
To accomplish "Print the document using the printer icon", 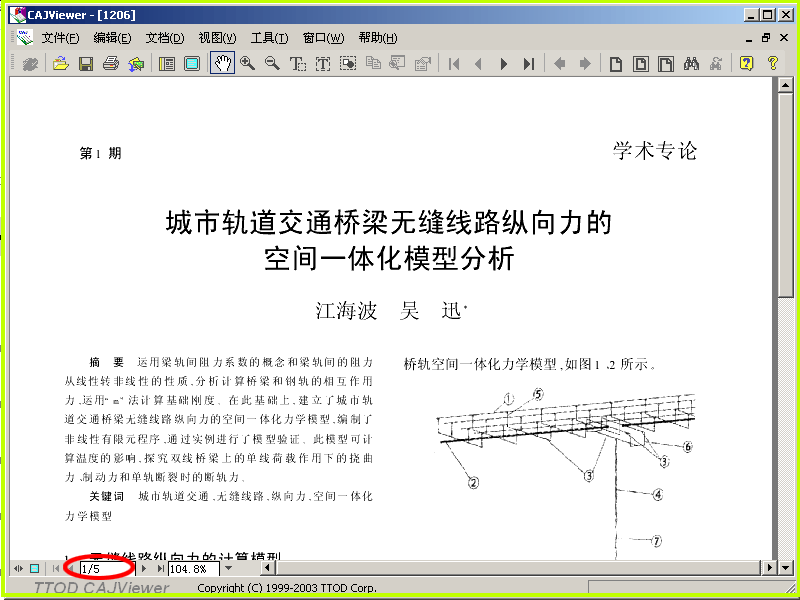I will [111, 64].
